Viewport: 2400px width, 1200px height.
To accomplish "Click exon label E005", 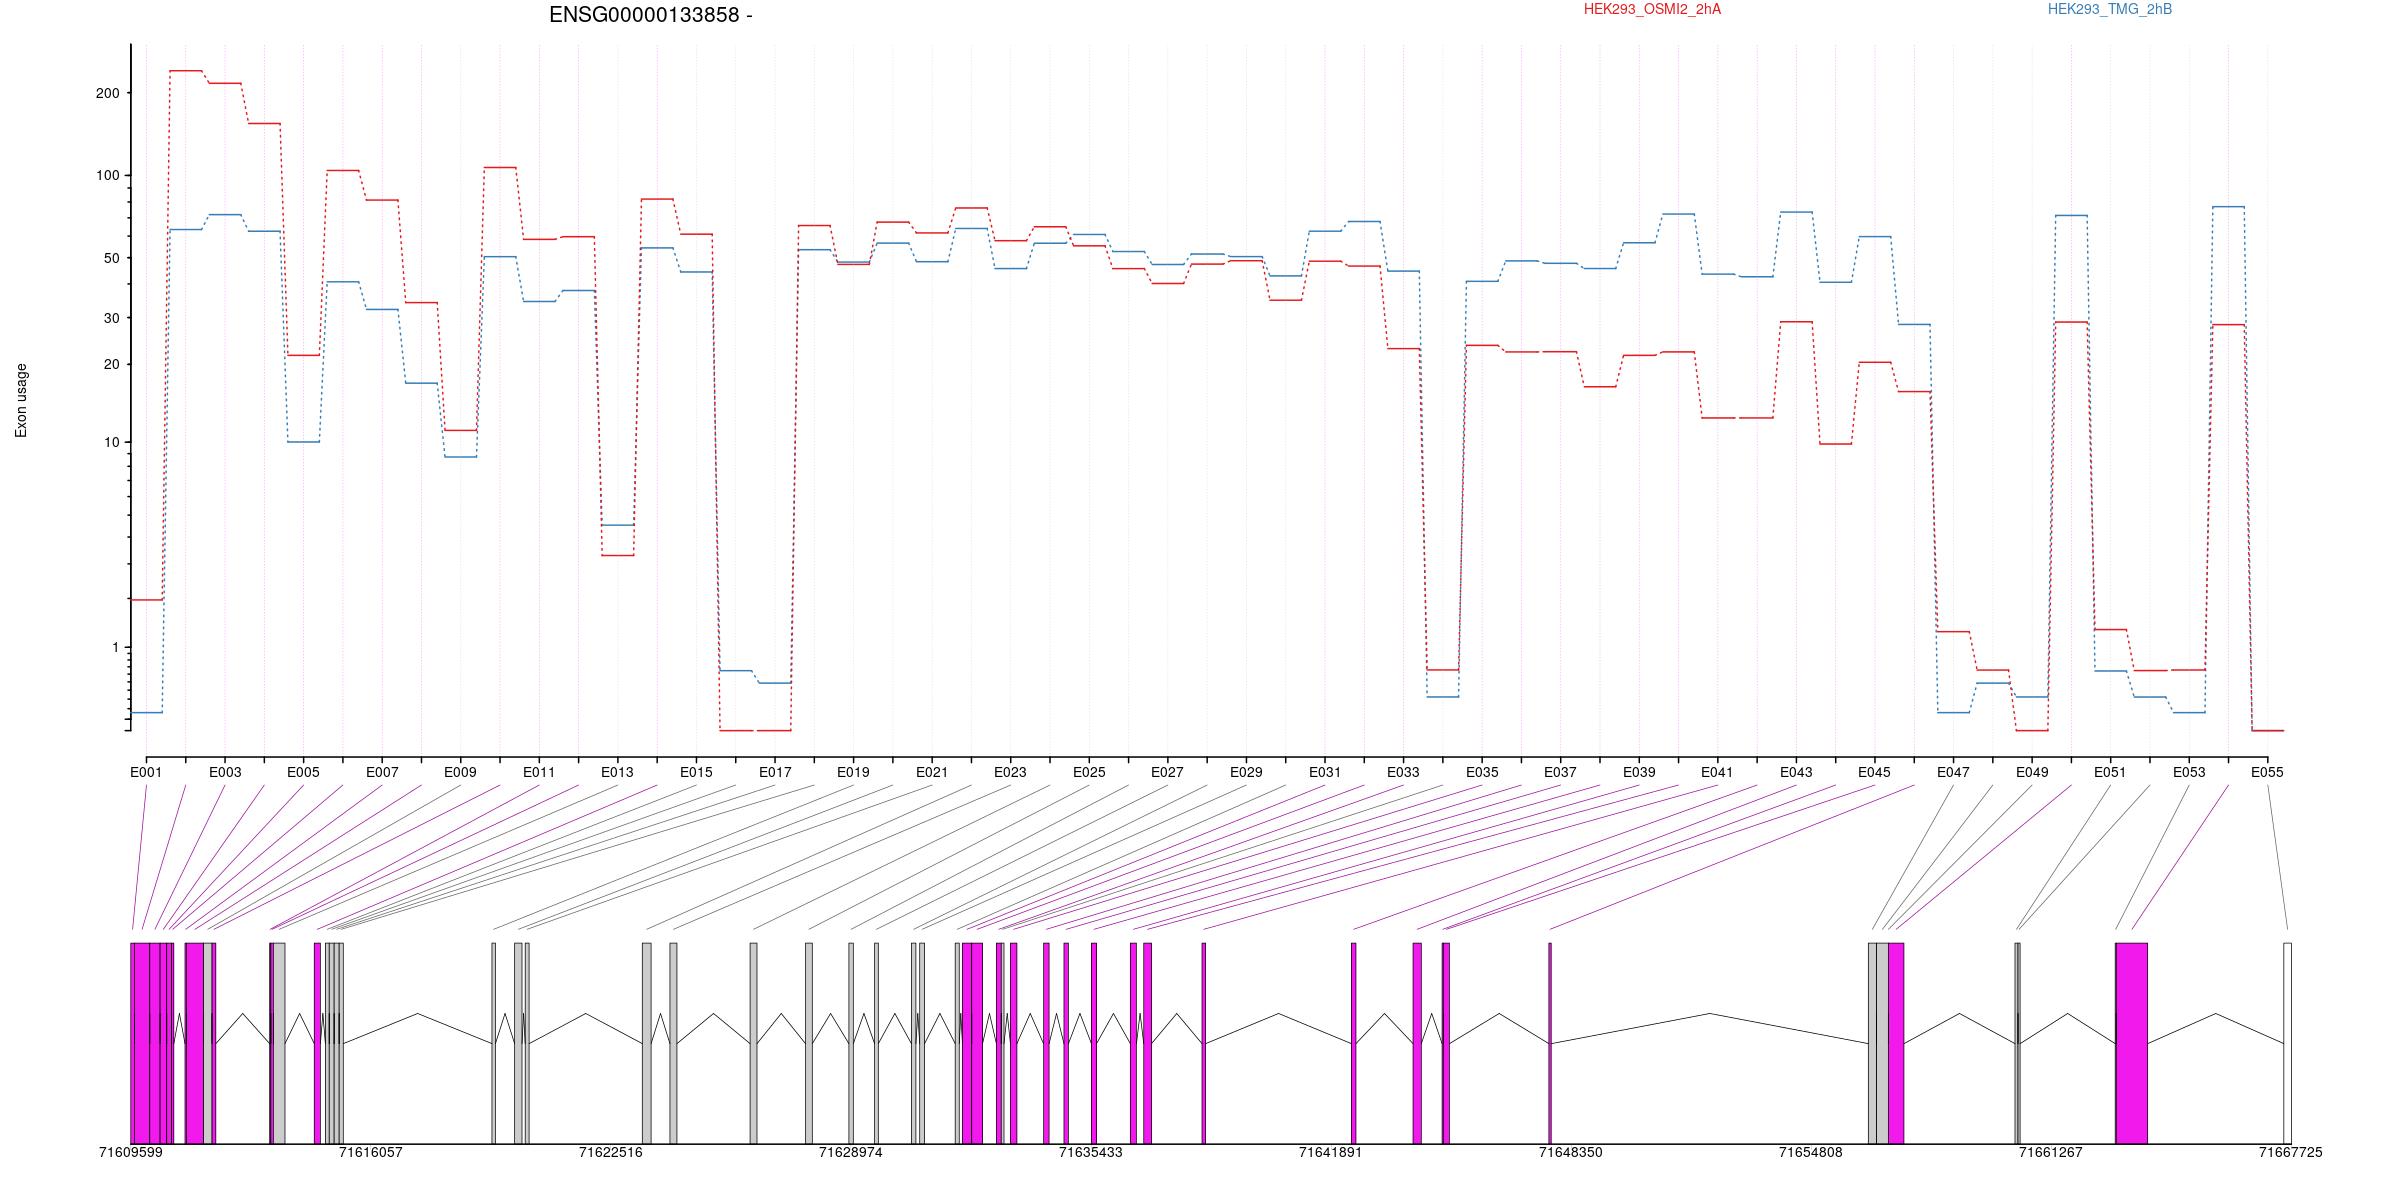I will point(303,772).
